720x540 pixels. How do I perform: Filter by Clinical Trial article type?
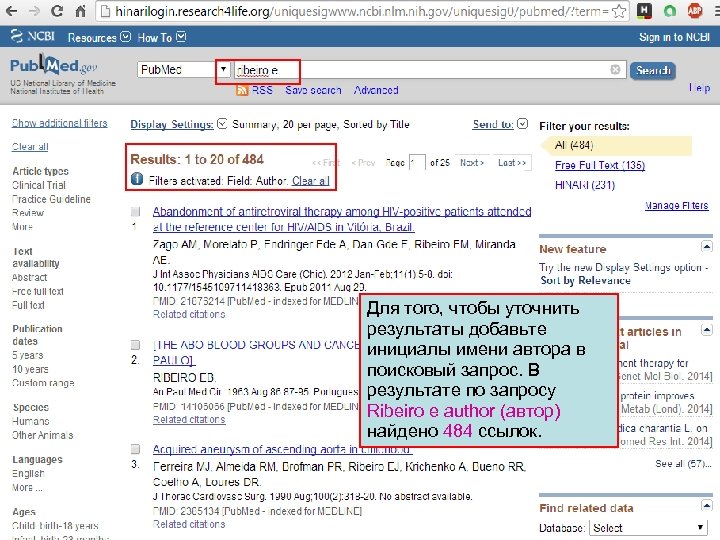39,185
